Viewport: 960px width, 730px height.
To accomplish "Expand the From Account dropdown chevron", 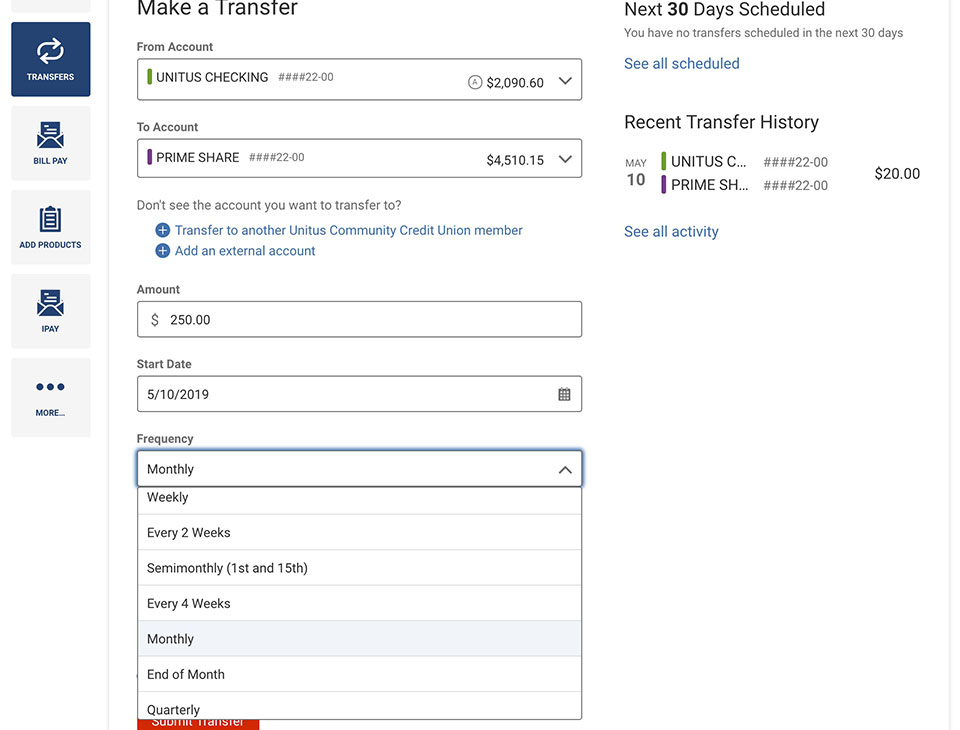I will (565, 80).
